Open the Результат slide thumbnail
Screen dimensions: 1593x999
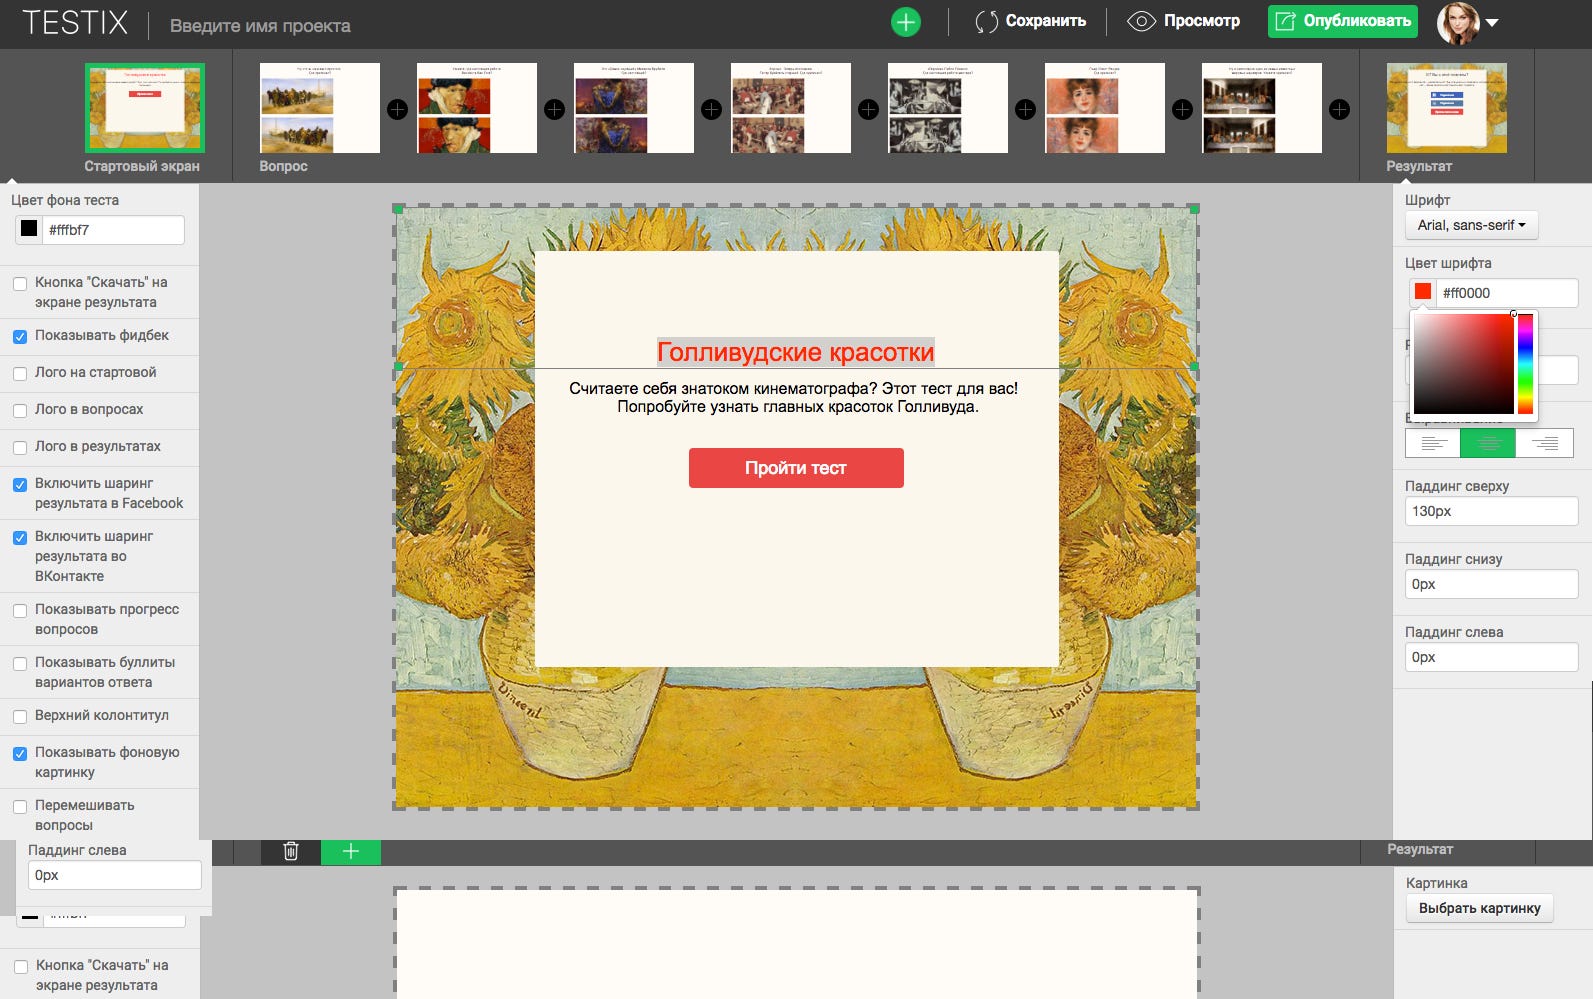[1447, 108]
